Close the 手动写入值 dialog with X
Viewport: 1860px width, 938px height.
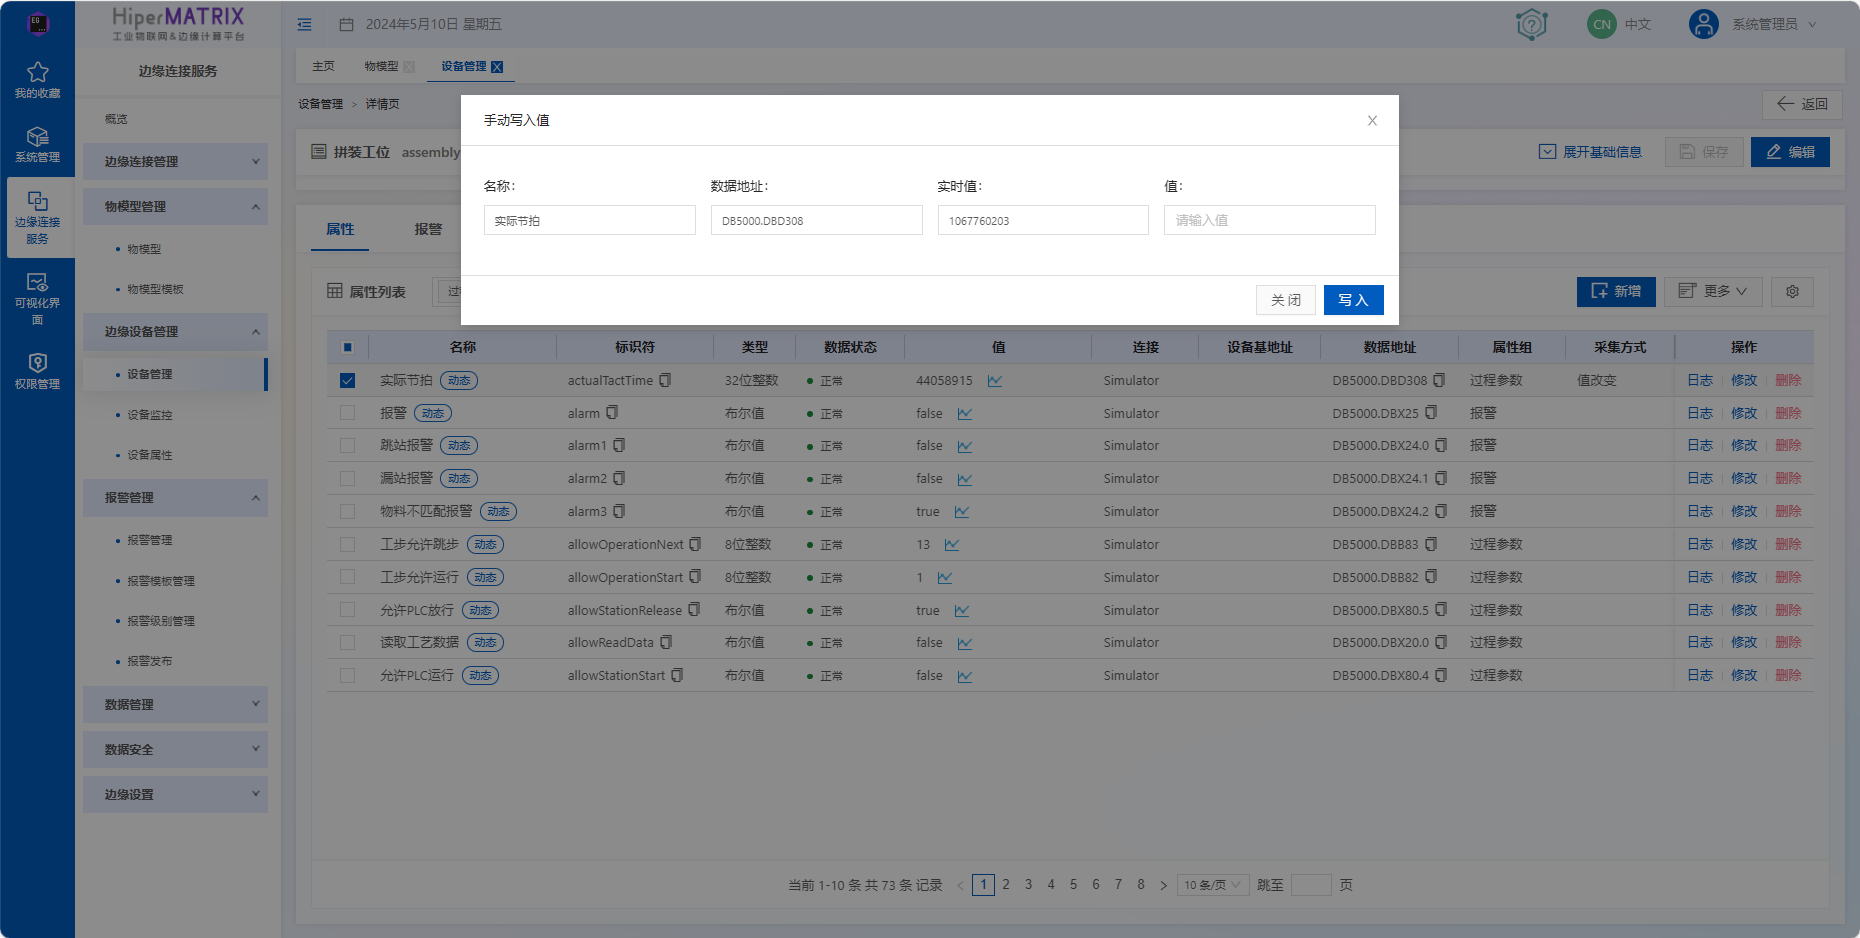coord(1372,121)
